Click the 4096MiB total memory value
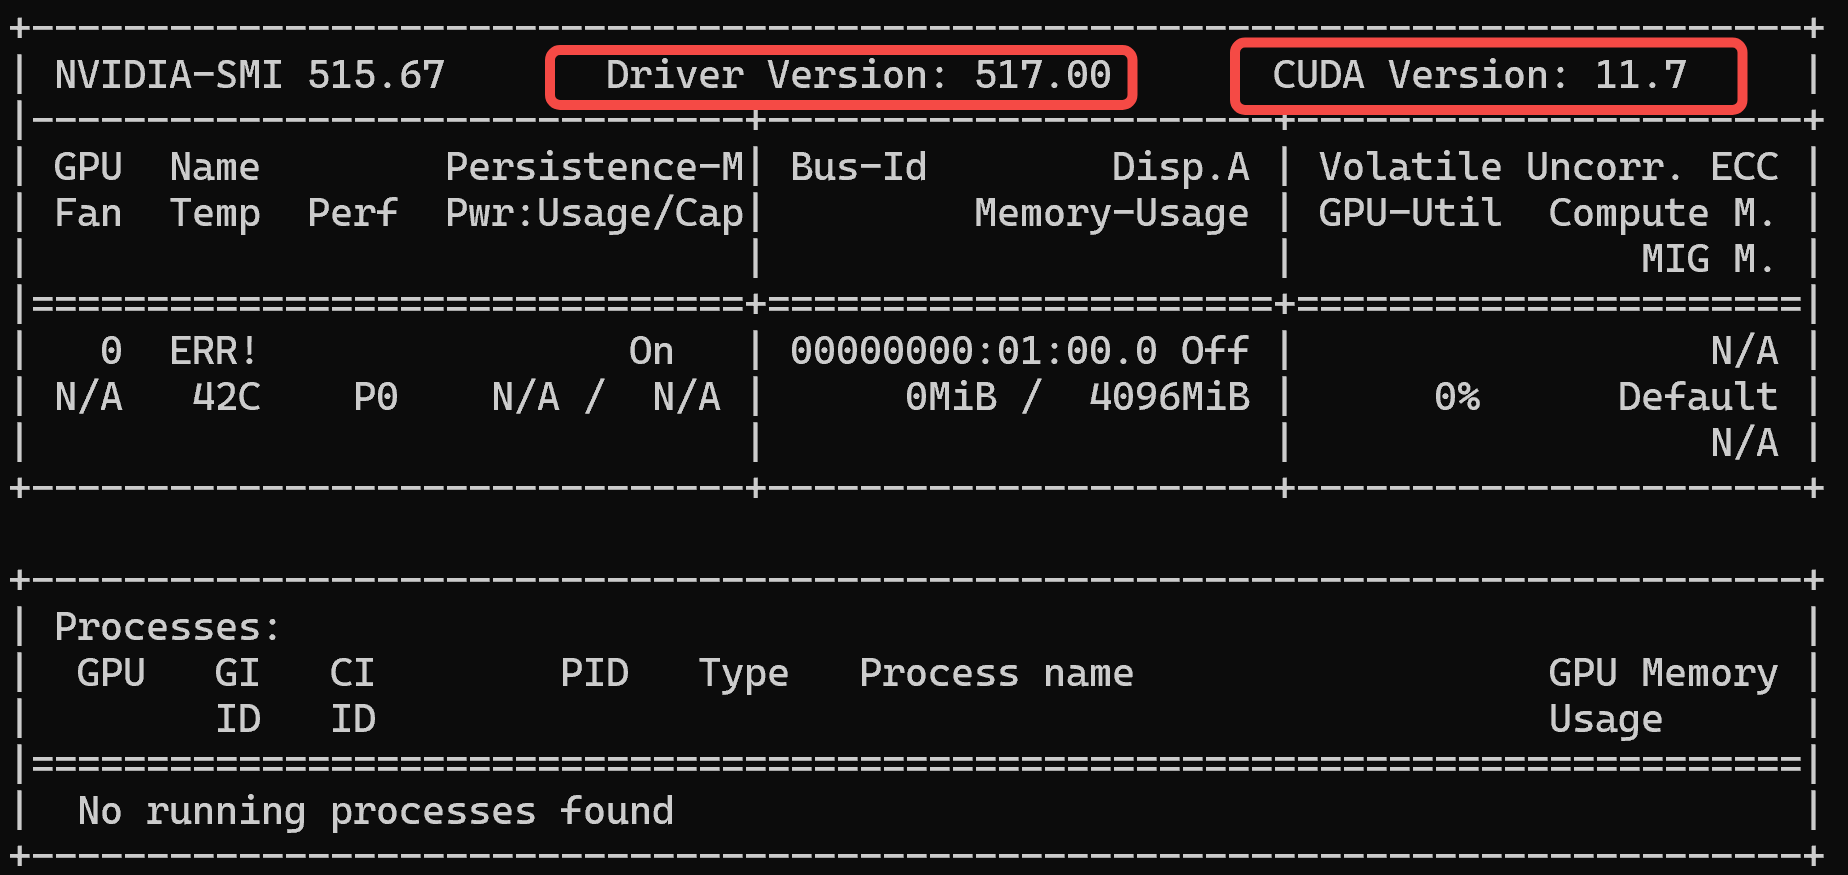The height and width of the screenshot is (875, 1848). click(x=1168, y=398)
